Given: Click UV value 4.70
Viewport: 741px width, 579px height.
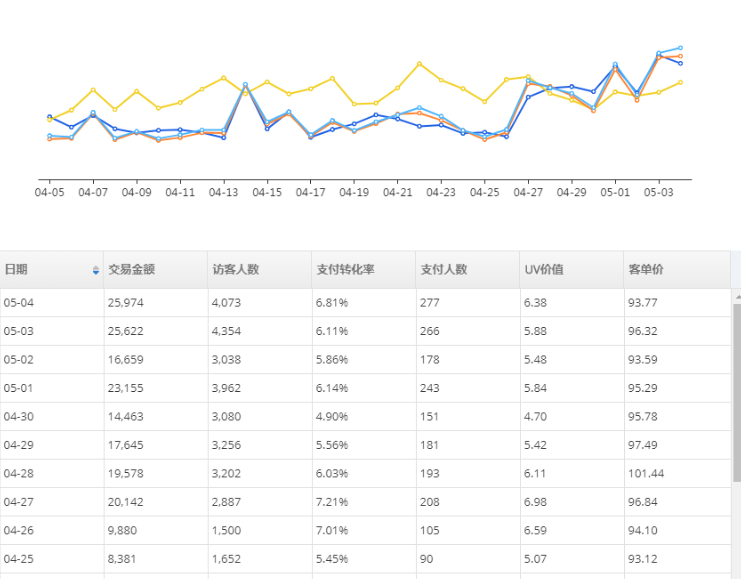Looking at the screenshot, I should pos(535,416).
